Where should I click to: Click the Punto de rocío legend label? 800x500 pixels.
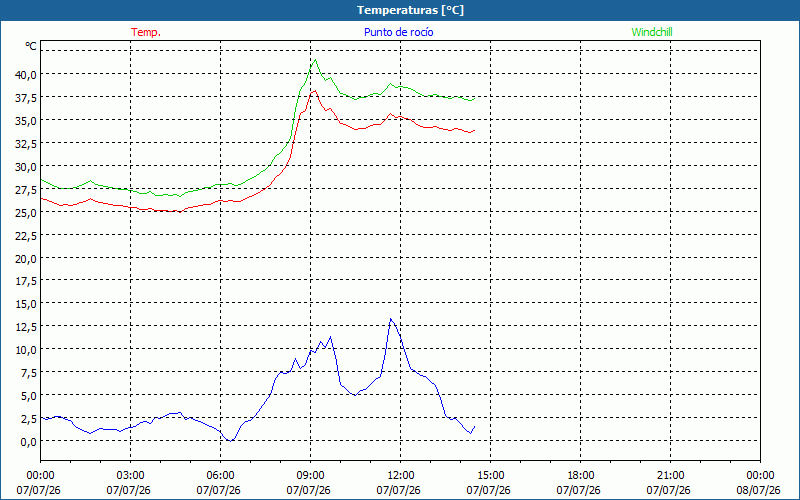pos(398,32)
